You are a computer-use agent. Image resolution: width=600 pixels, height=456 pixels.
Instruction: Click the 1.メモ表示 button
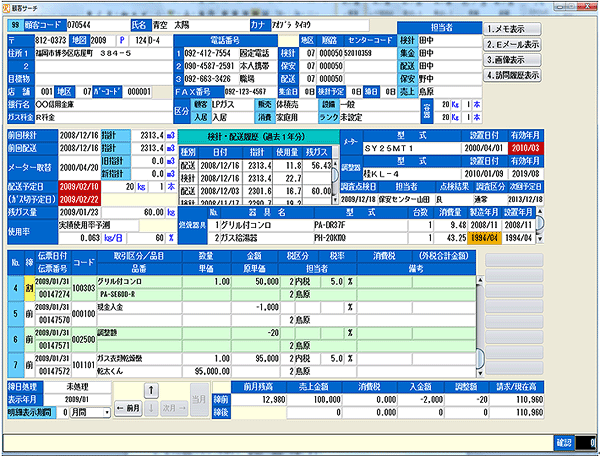click(x=512, y=29)
